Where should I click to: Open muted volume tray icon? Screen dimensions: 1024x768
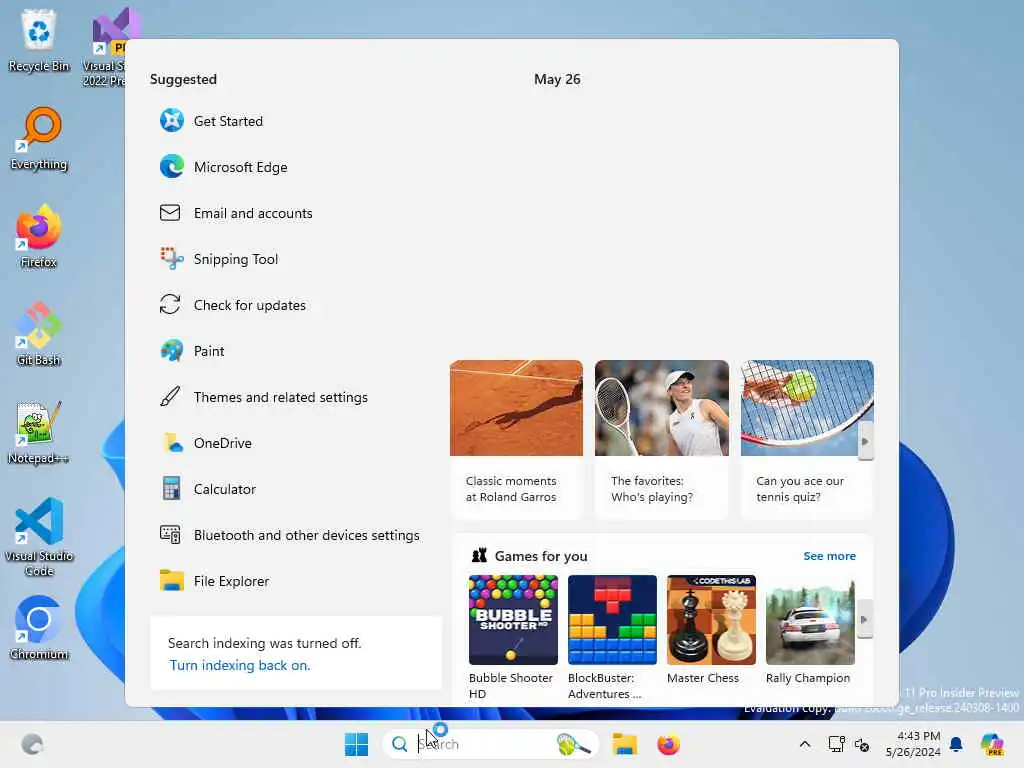(x=862, y=744)
